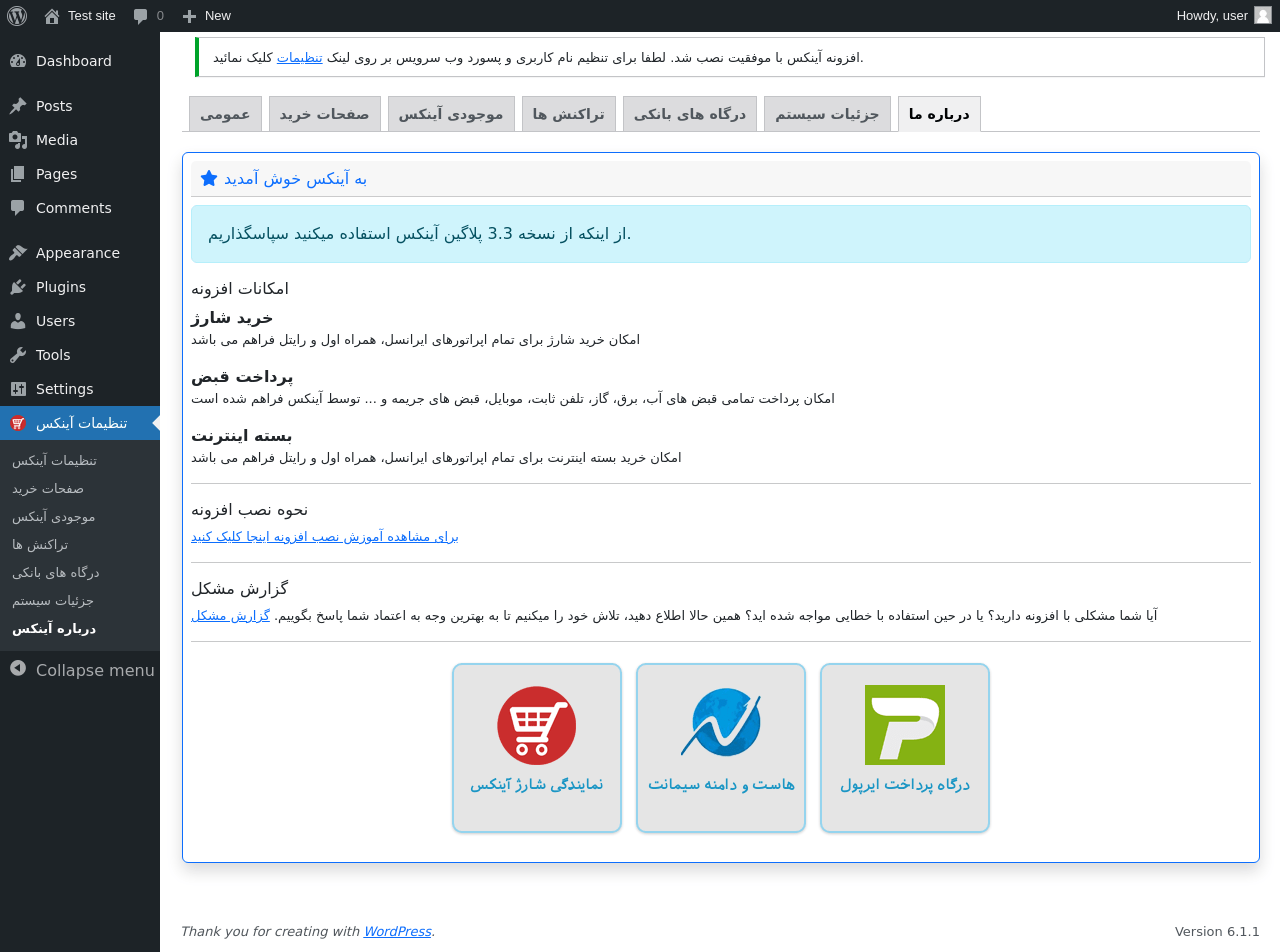Select the درباره ما tab

click(939, 114)
